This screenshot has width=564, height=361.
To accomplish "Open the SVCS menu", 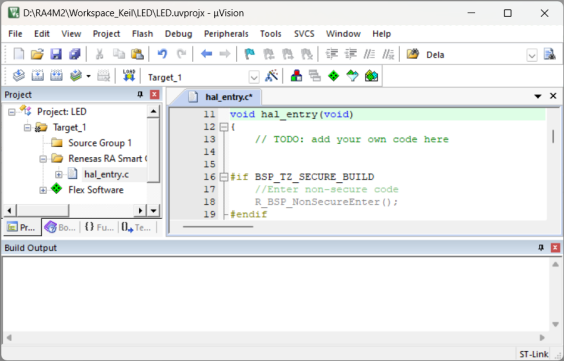I will tap(304, 34).
